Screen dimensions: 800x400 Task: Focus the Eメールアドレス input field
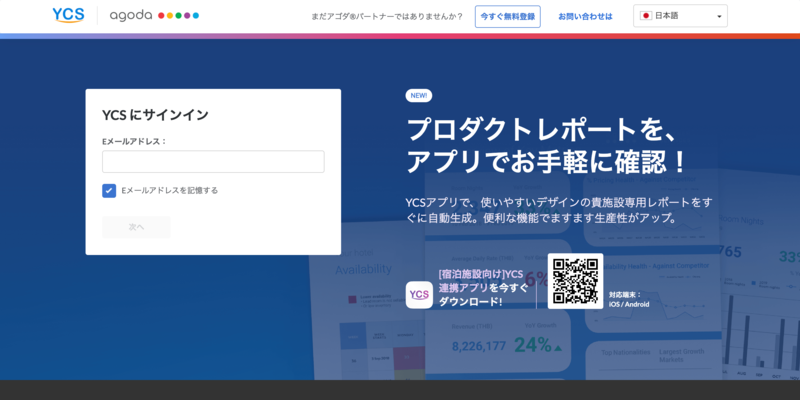point(213,162)
